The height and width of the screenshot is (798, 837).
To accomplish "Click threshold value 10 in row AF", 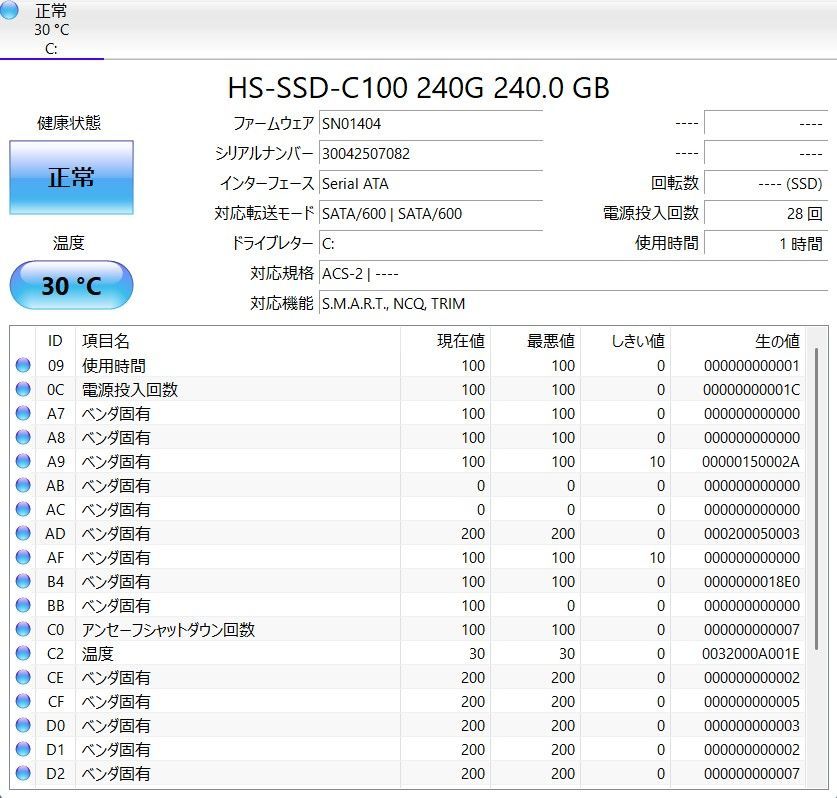I will [x=657, y=558].
